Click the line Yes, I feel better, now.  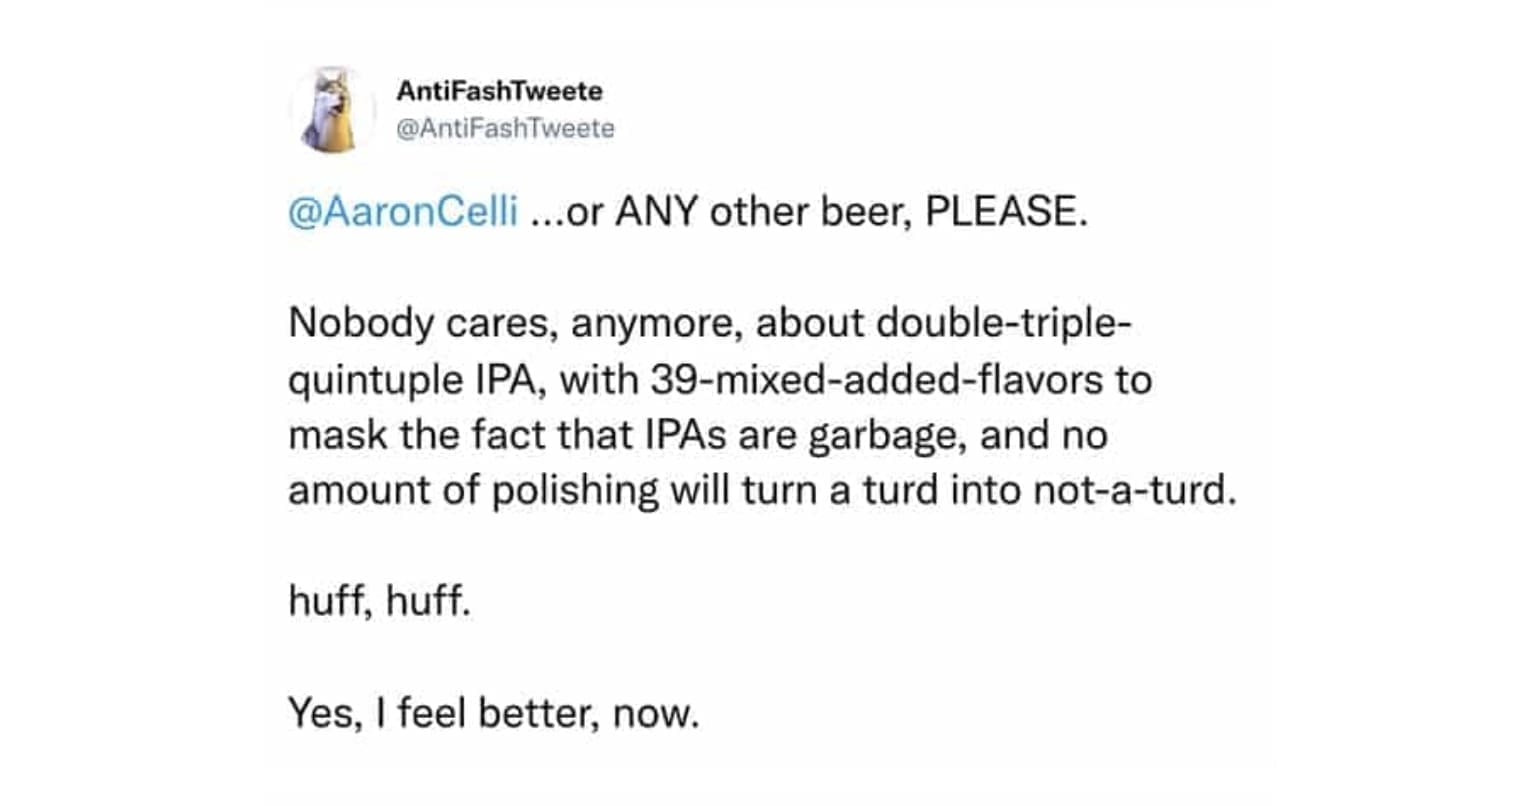493,713
